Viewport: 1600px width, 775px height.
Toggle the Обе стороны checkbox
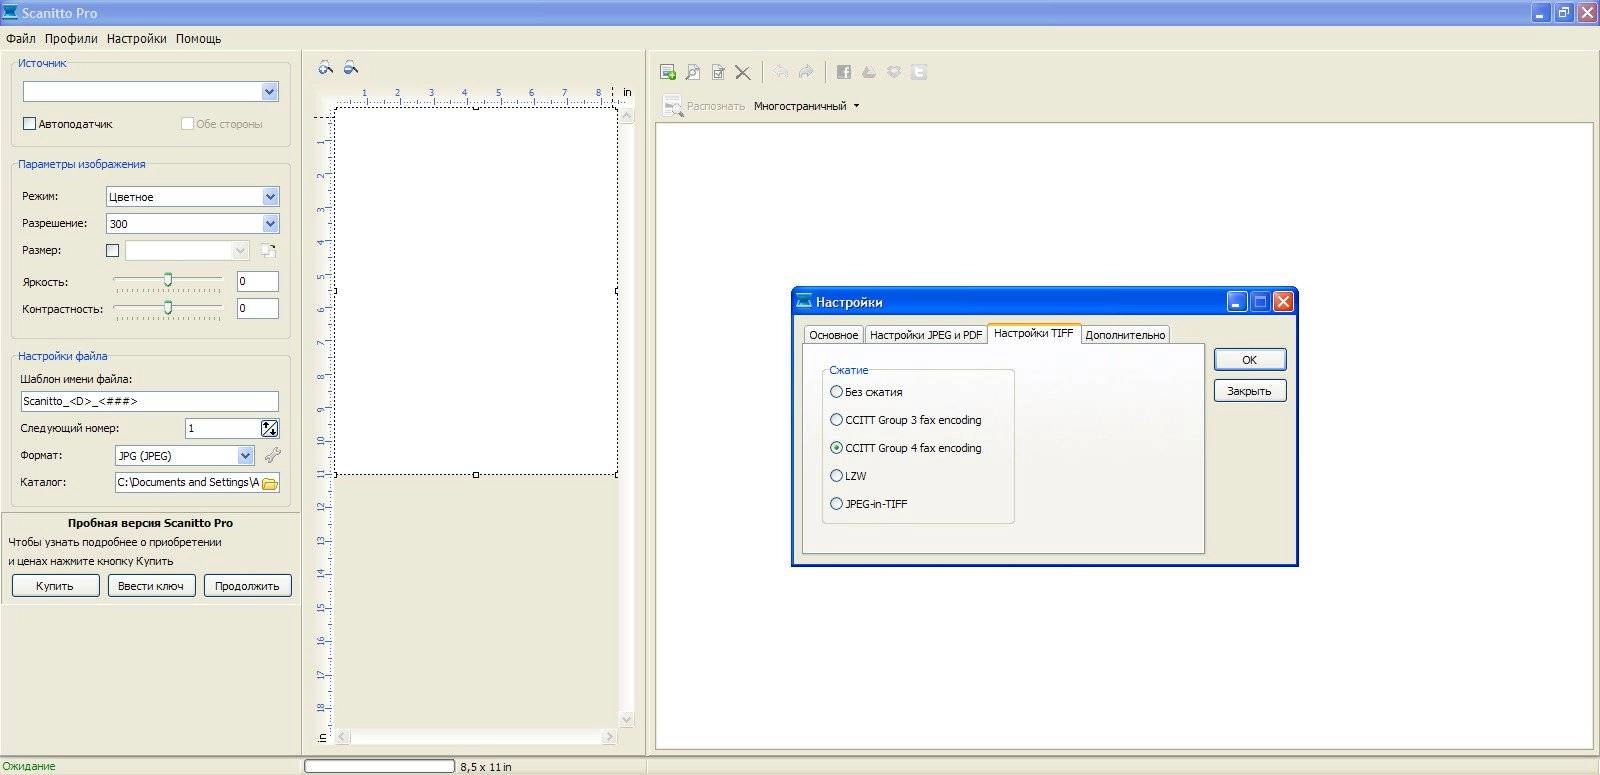(187, 124)
